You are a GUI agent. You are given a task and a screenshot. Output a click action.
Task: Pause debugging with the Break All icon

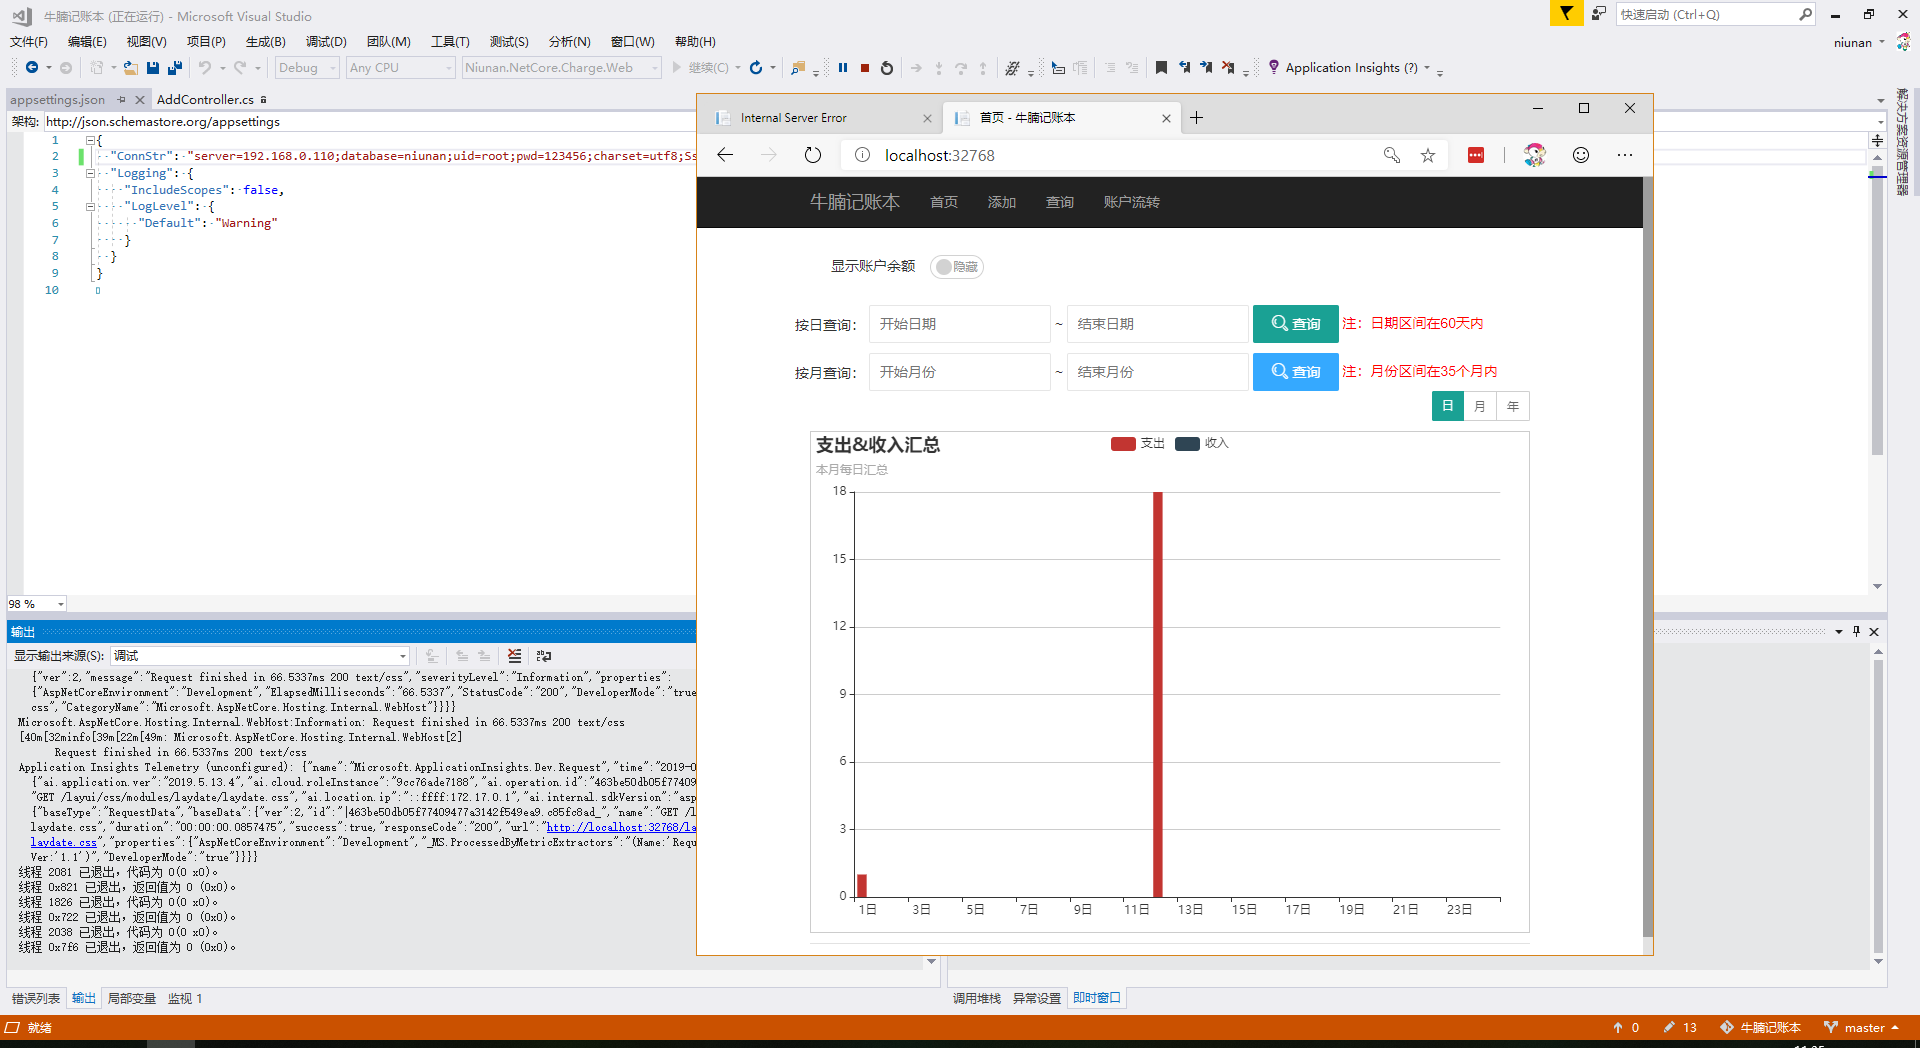(843, 68)
